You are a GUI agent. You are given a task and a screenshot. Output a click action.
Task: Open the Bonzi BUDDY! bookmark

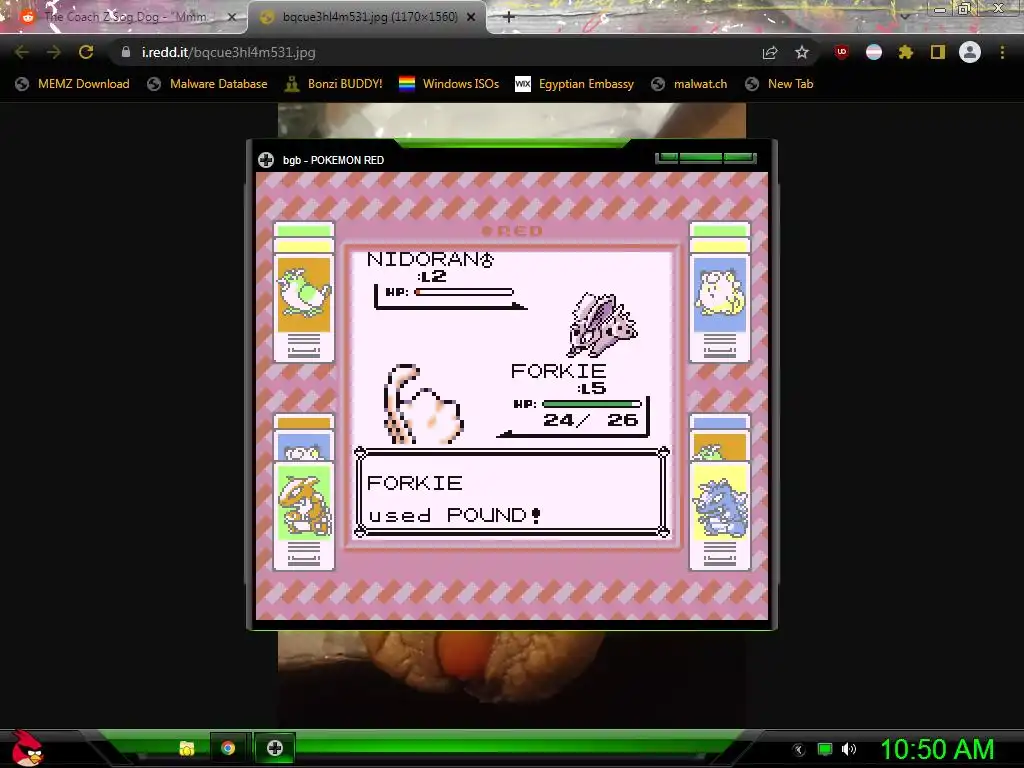point(334,84)
